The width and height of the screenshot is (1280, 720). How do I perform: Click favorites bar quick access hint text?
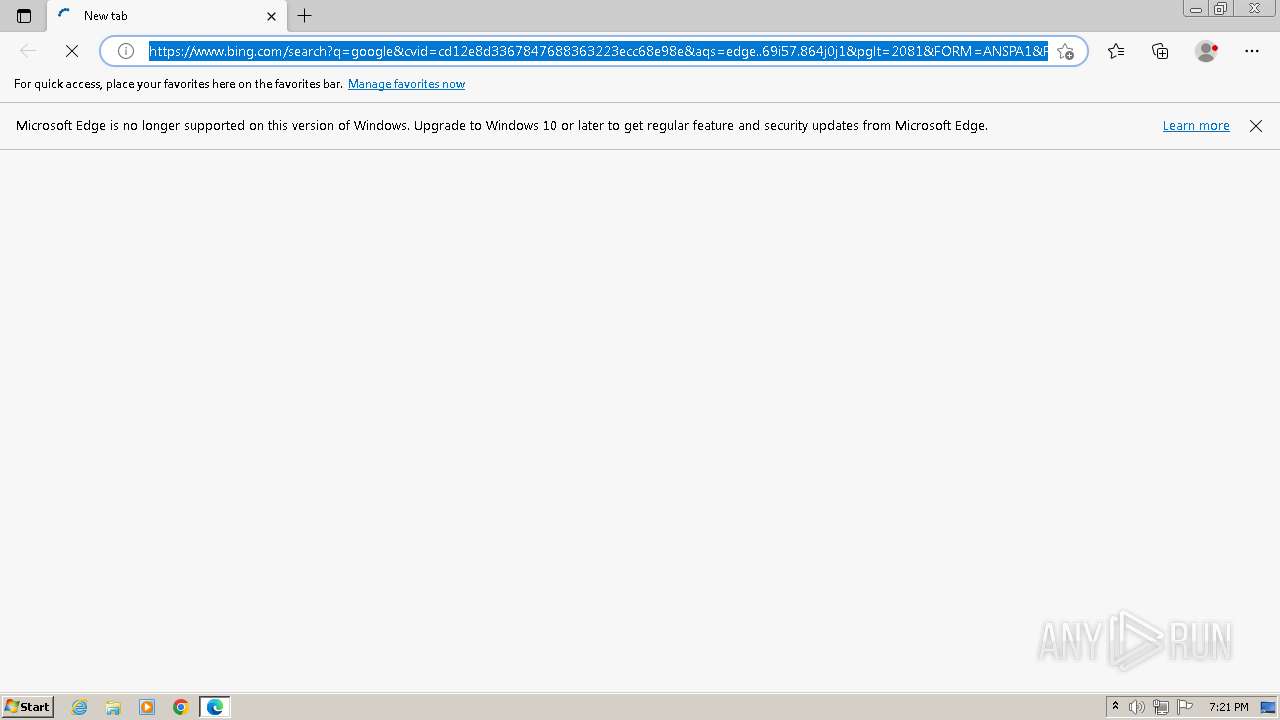click(x=178, y=84)
